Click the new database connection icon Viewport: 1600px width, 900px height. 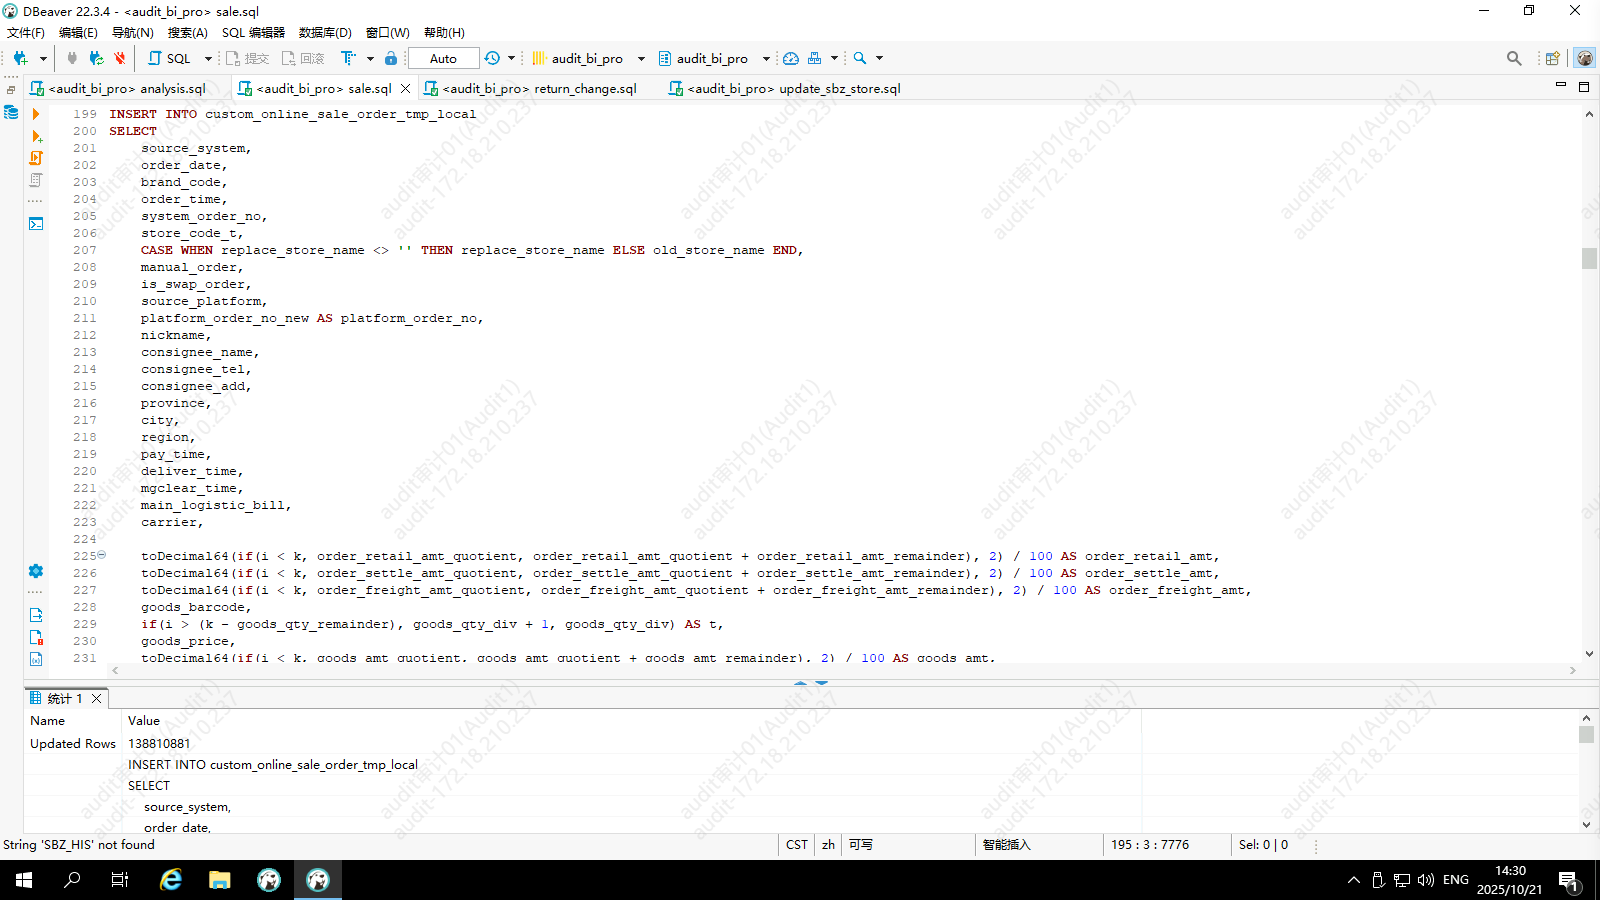(20, 59)
